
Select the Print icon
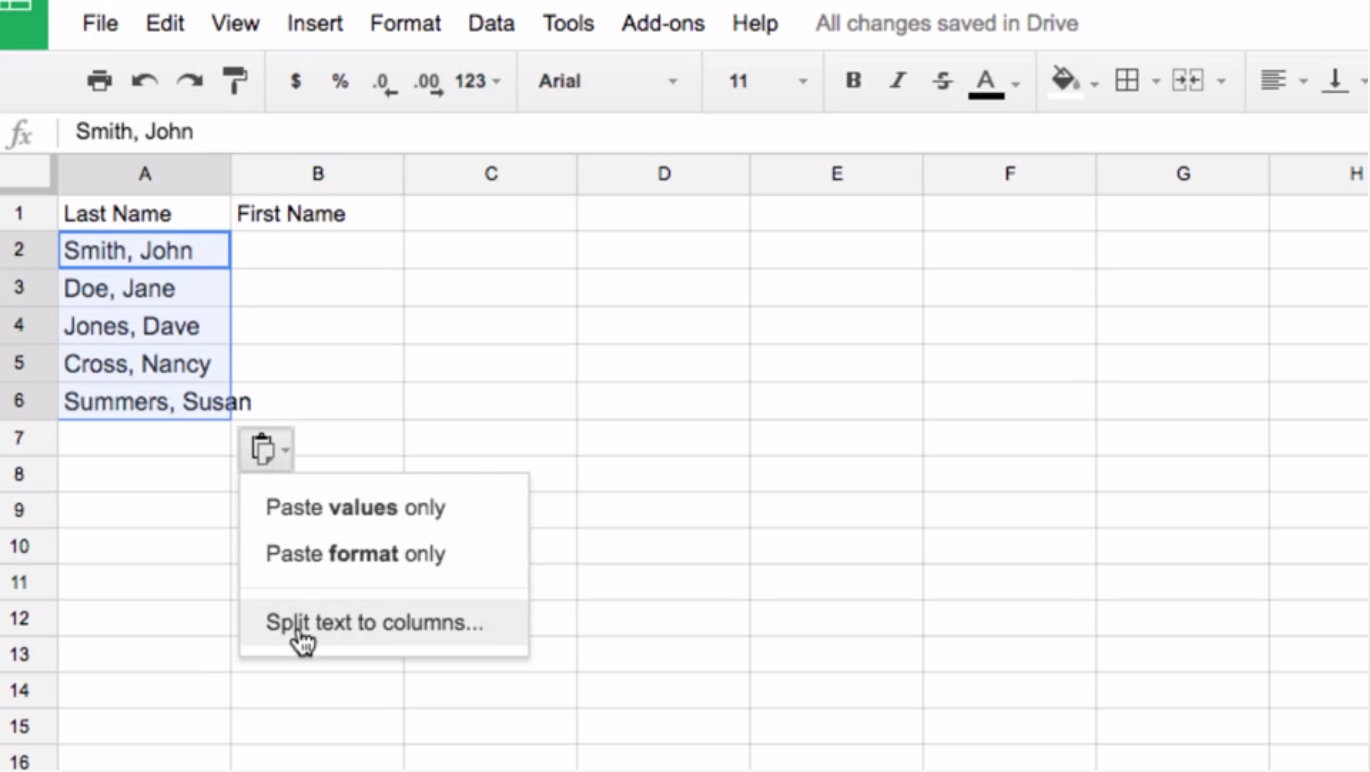pyautogui.click(x=99, y=81)
